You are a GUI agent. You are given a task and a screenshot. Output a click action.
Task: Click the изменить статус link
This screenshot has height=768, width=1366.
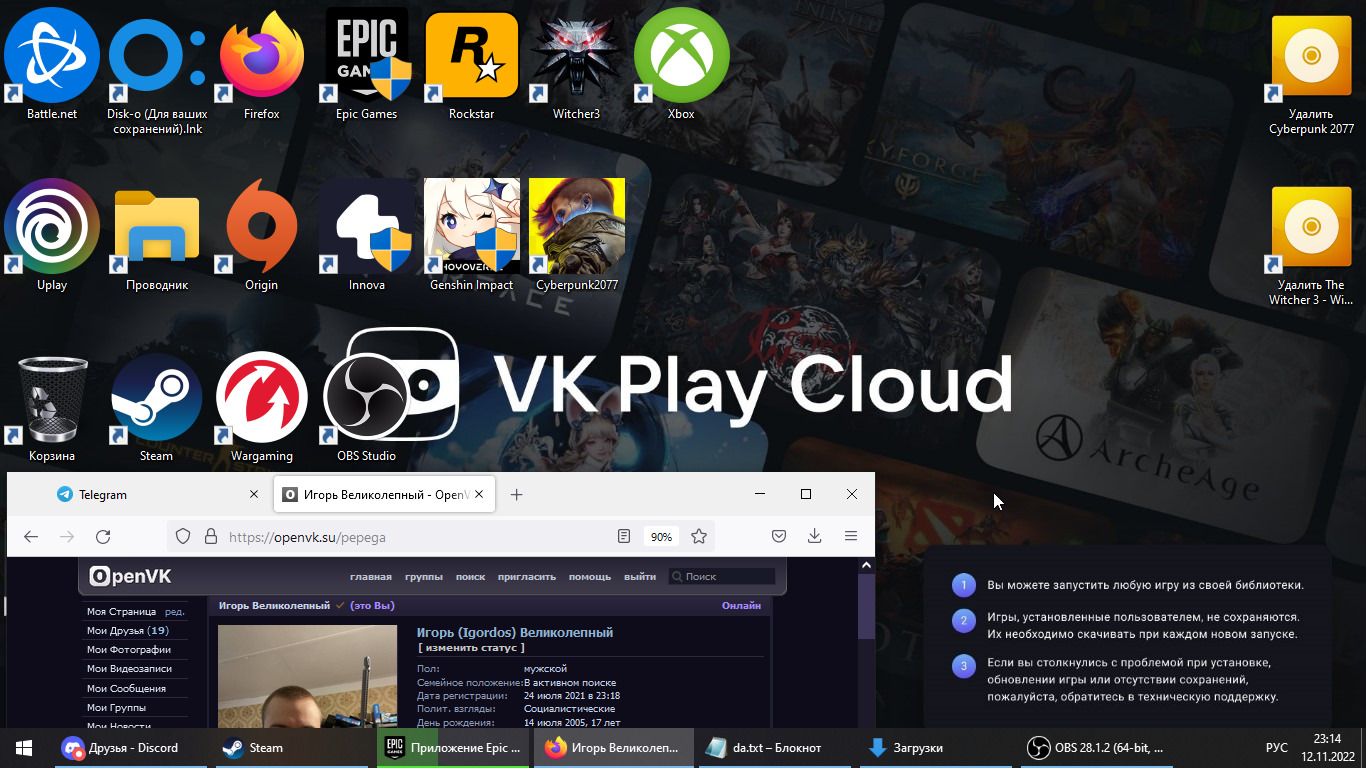pyautogui.click(x=471, y=648)
